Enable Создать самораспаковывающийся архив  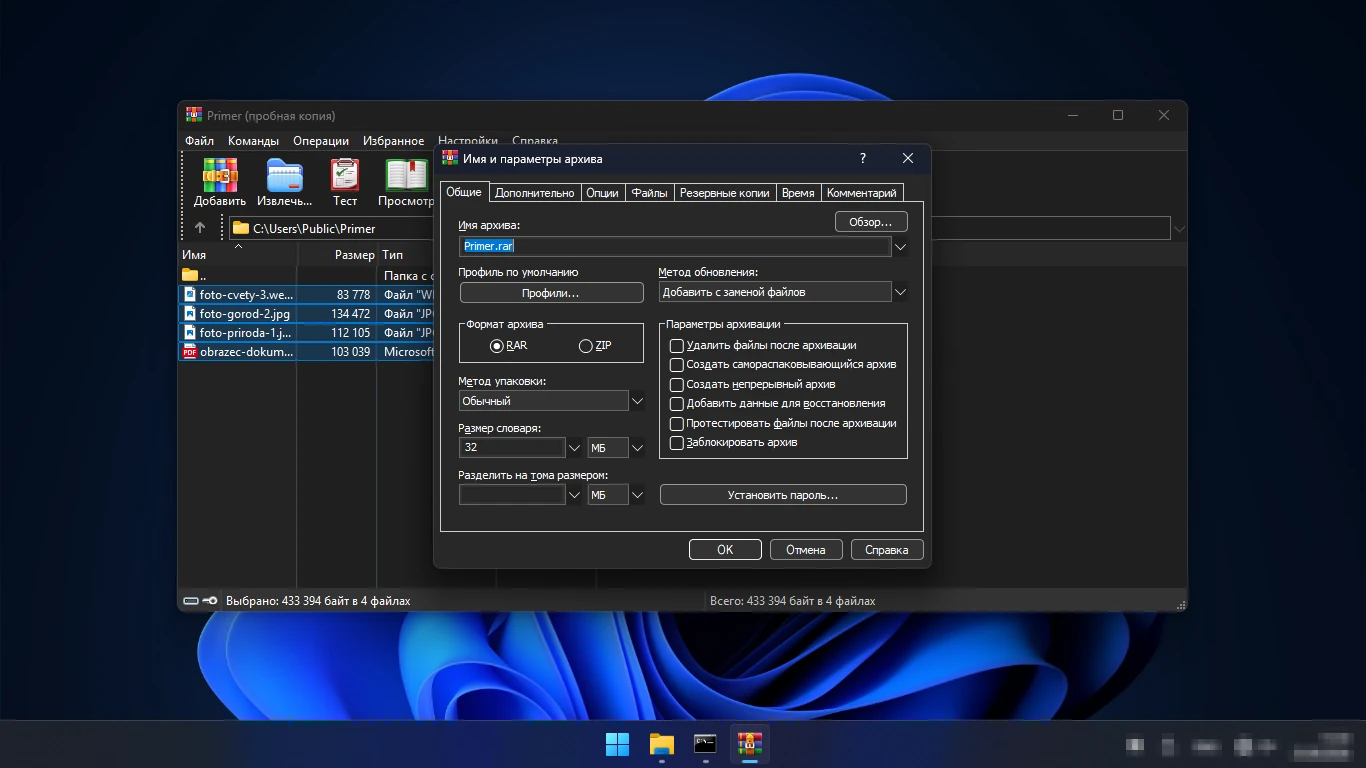tap(677, 365)
